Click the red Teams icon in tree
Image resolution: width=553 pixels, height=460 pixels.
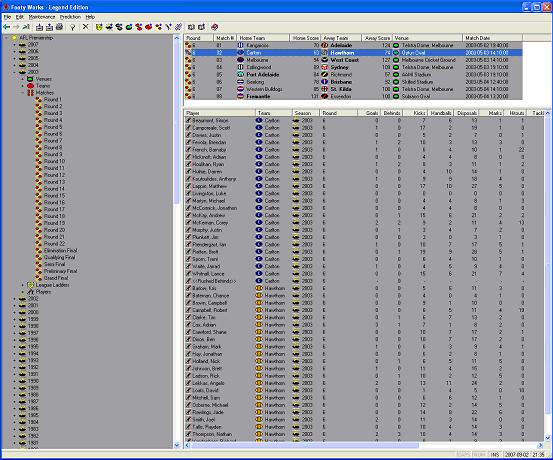pos(30,86)
